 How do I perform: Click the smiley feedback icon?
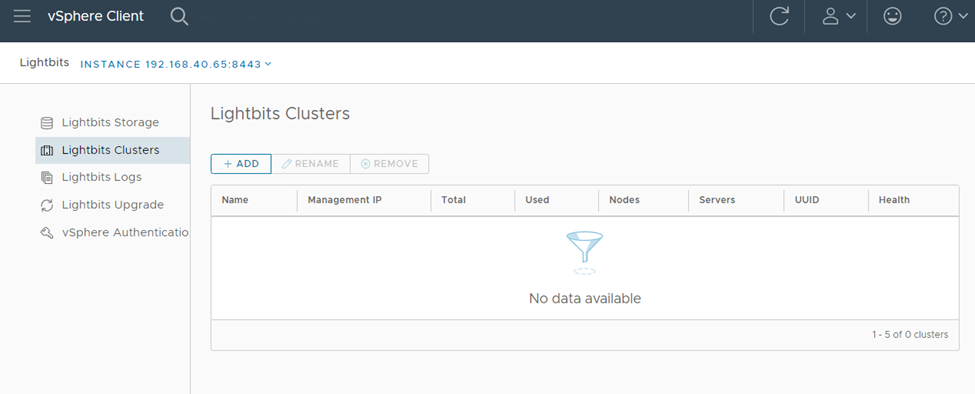click(892, 17)
